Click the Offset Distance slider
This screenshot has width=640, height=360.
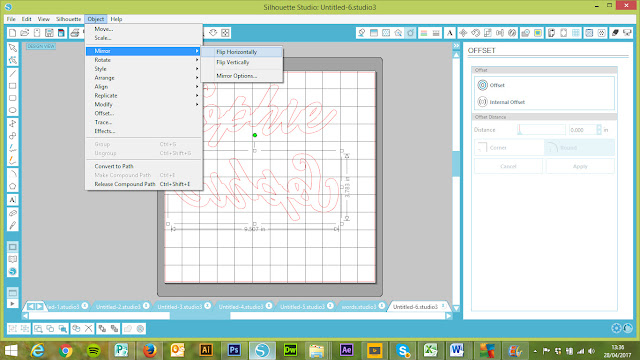(541, 130)
